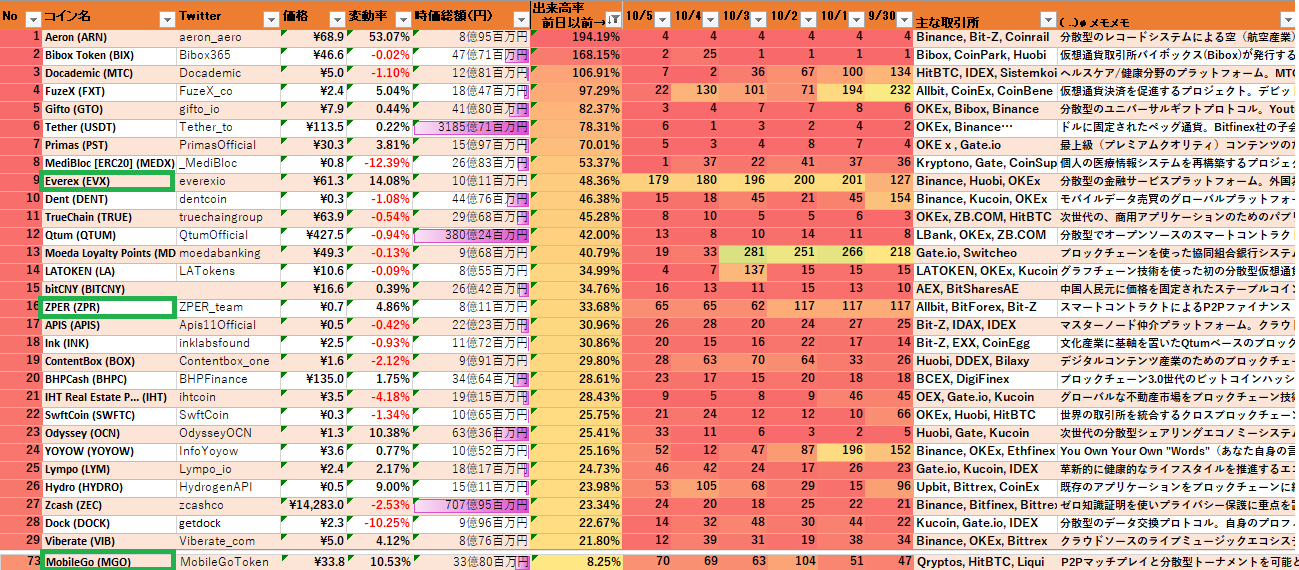1299x570 pixels.
Task: Select the green-outlined ZPER (ZPR) cell
Action: (x=108, y=307)
